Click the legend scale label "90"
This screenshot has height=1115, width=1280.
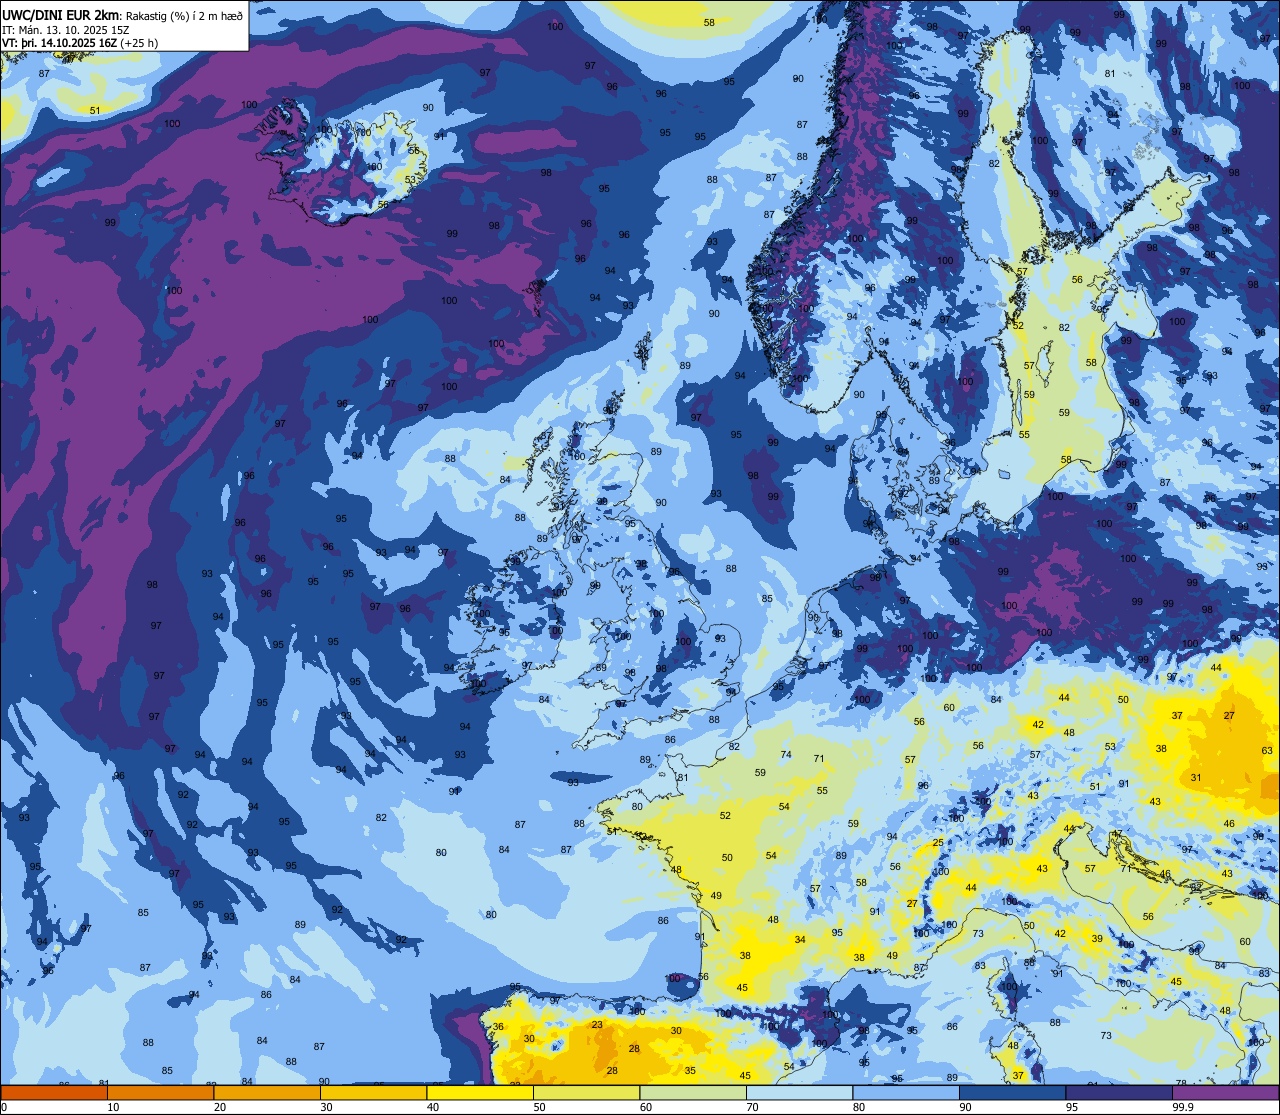965,1107
